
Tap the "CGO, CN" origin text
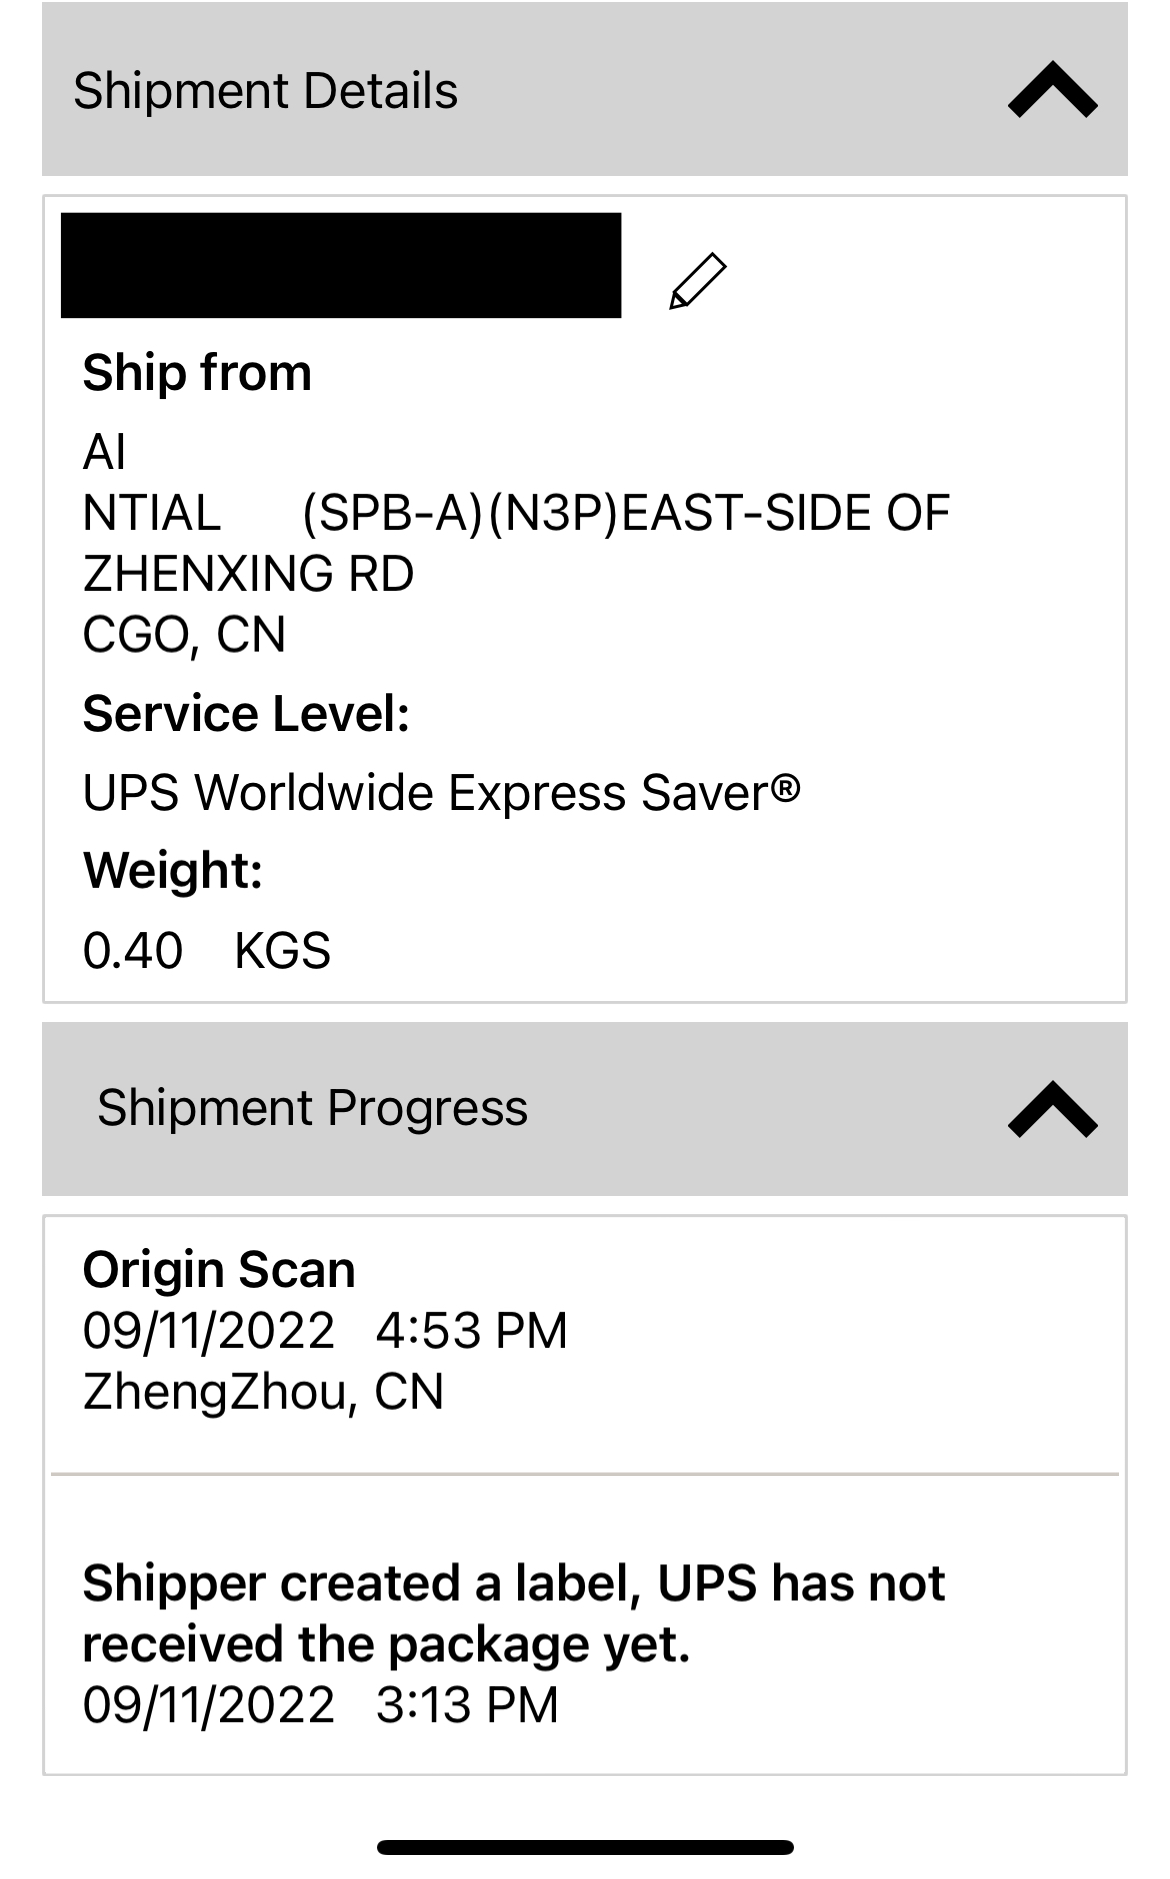[184, 634]
